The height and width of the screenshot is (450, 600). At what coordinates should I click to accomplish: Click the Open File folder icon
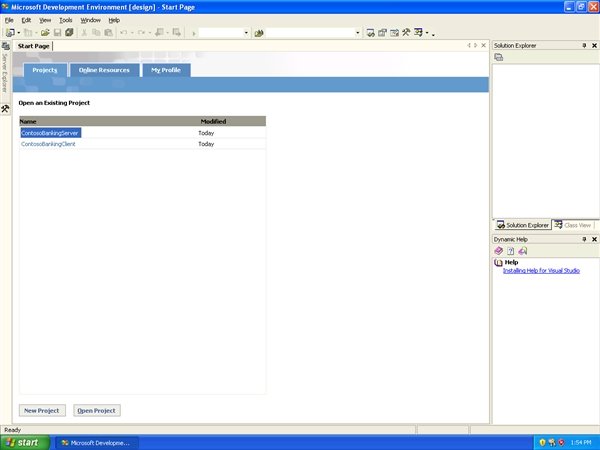coord(45,33)
